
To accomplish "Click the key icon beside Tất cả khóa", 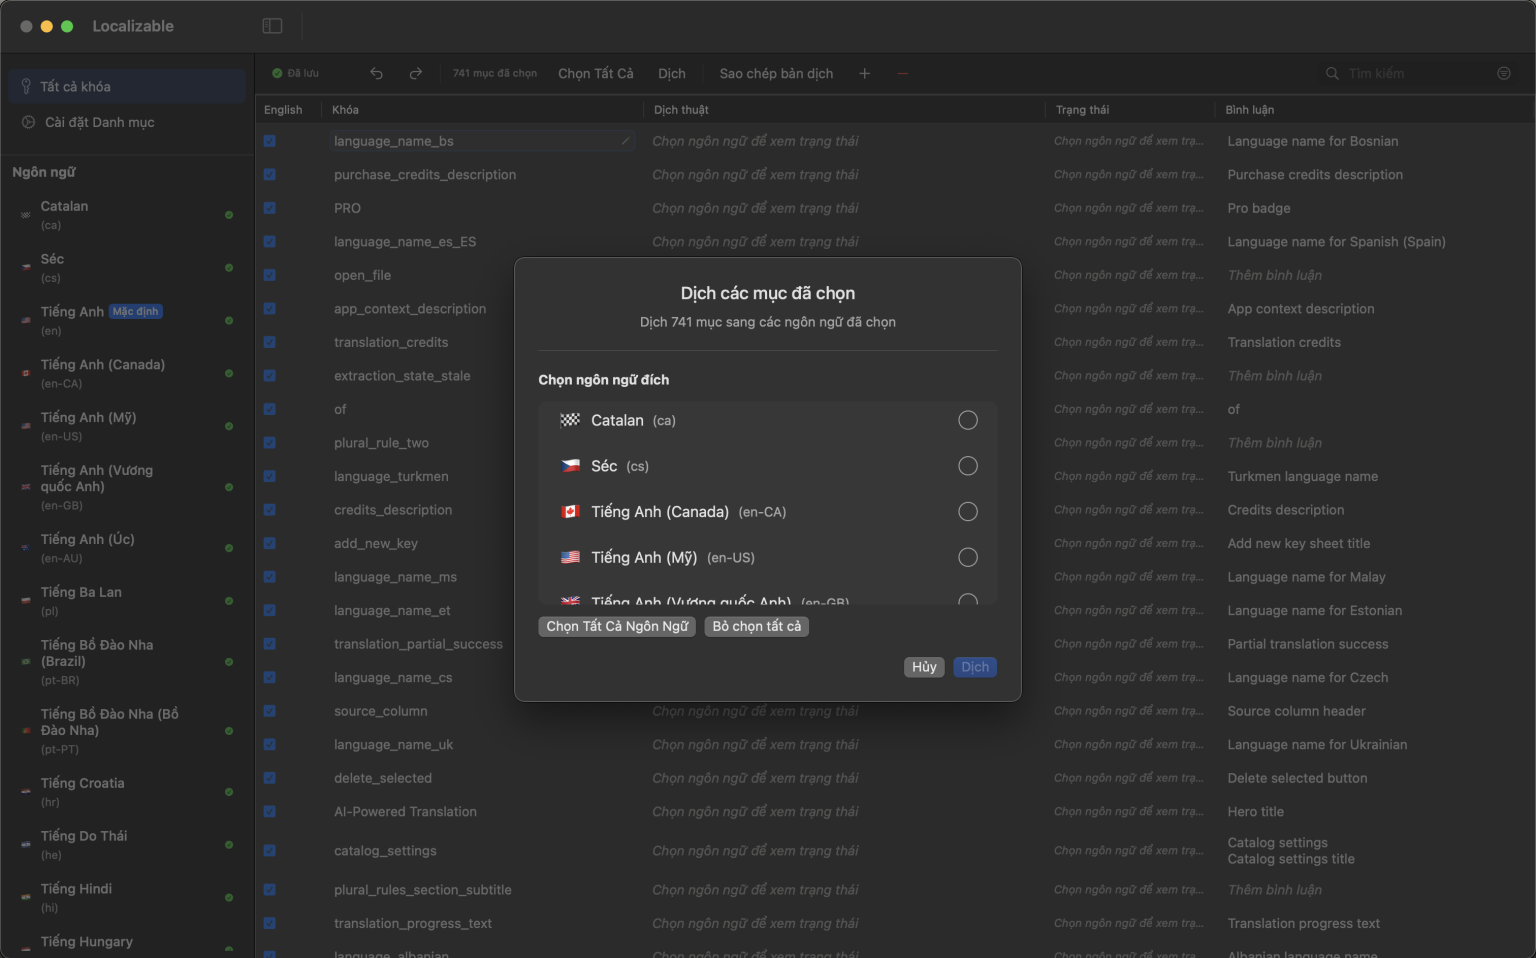I will click(x=26, y=87).
